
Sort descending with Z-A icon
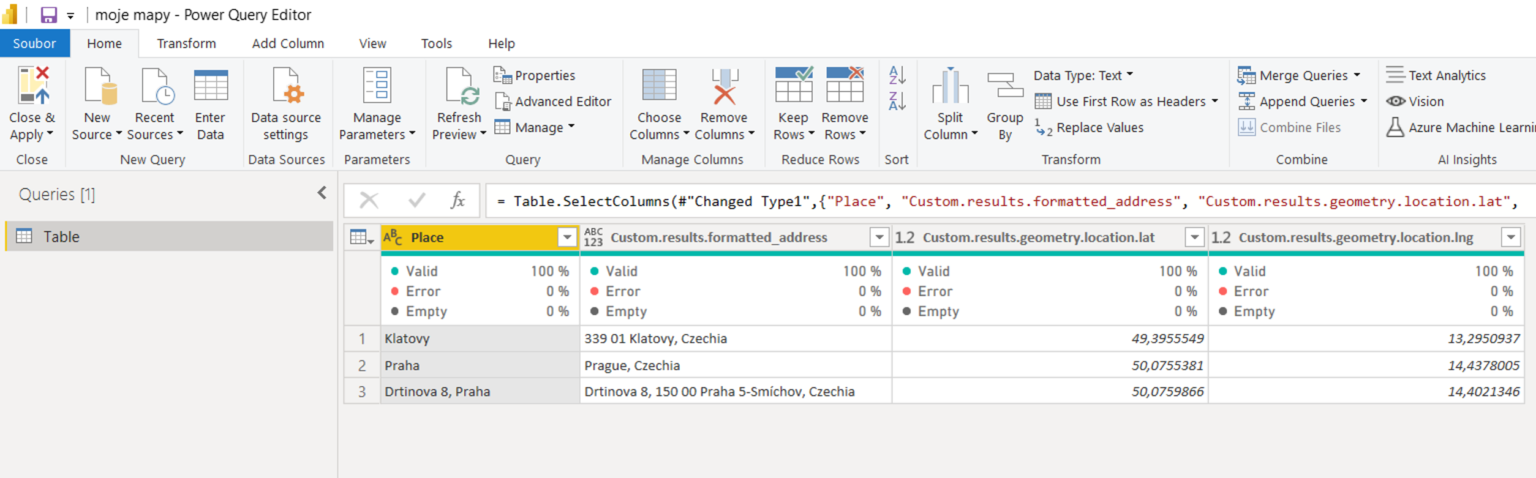(897, 101)
